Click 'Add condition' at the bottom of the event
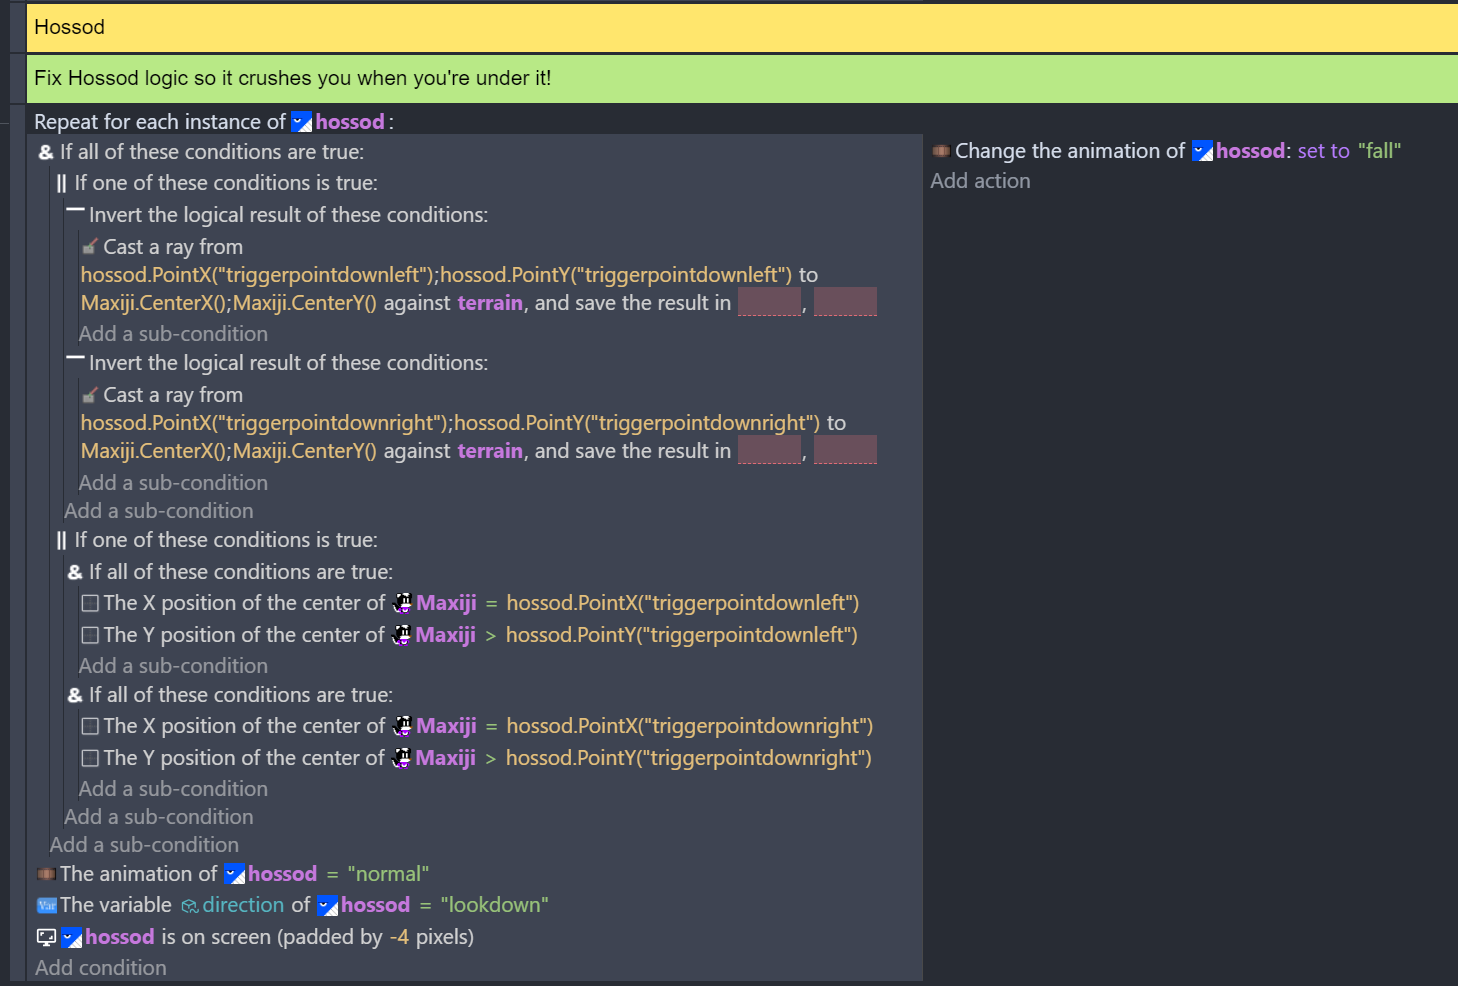 (x=101, y=968)
